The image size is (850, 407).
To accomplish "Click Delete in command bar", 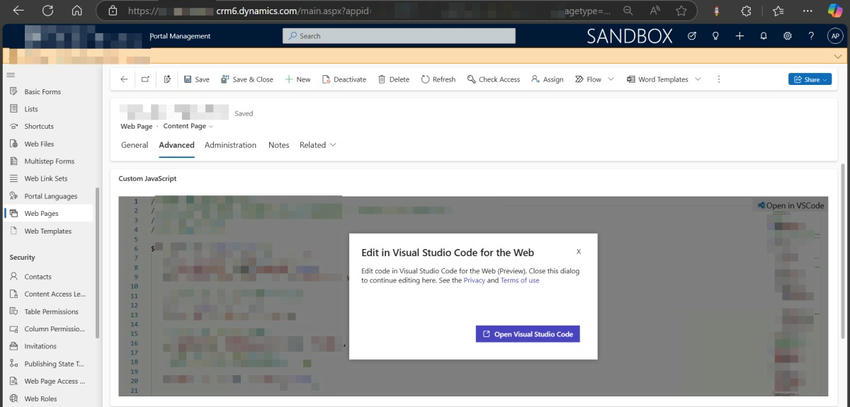I will tap(394, 79).
